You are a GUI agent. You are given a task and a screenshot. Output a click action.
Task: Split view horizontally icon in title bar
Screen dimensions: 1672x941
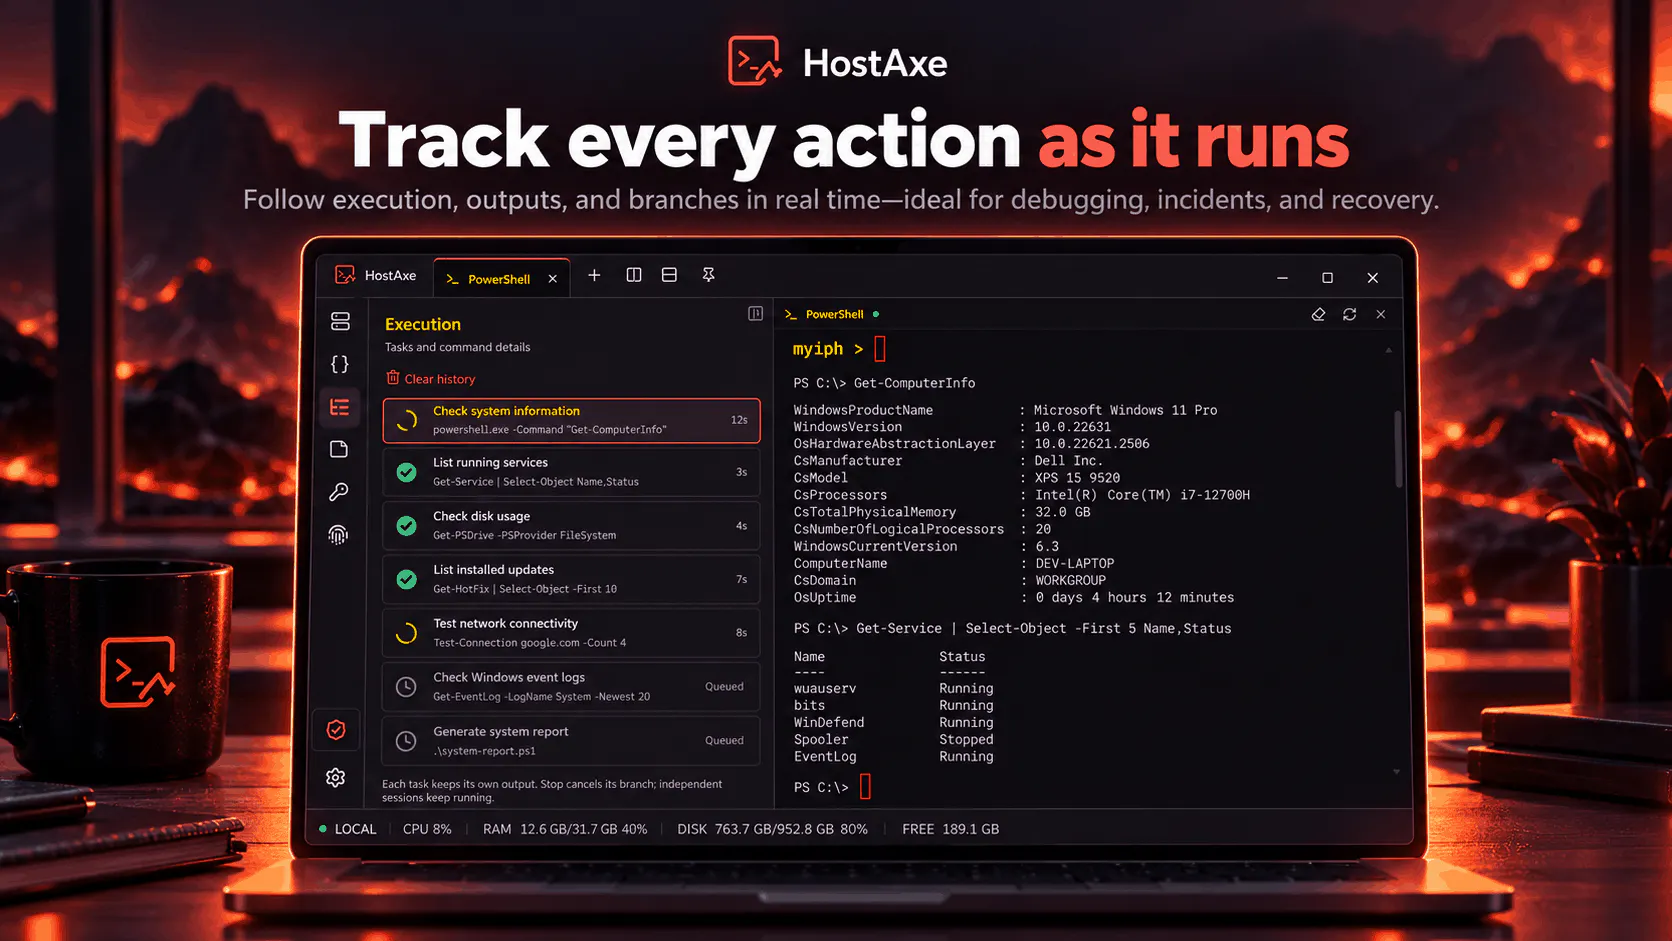(x=670, y=275)
